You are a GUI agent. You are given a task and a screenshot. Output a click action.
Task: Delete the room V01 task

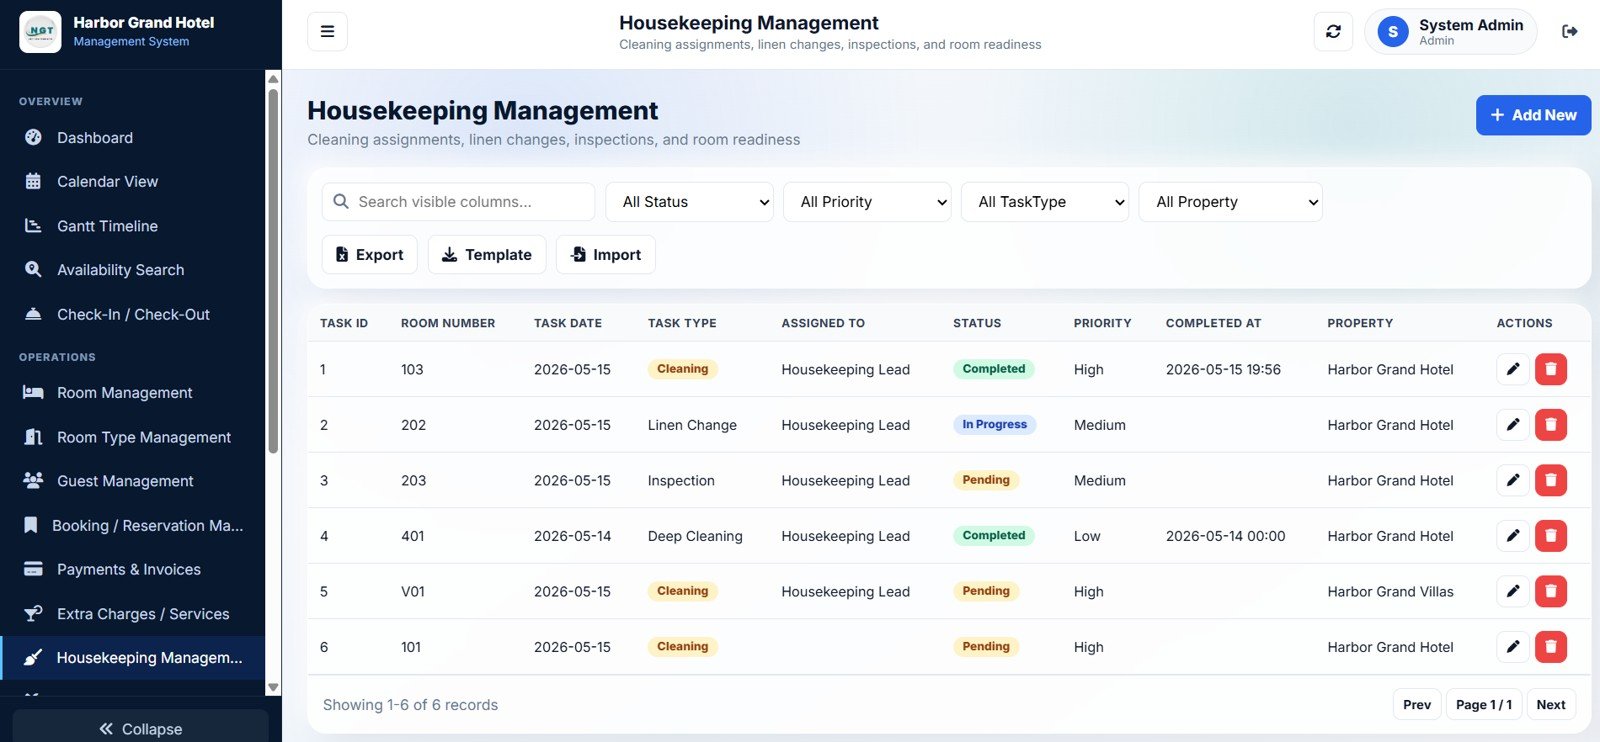pos(1551,591)
